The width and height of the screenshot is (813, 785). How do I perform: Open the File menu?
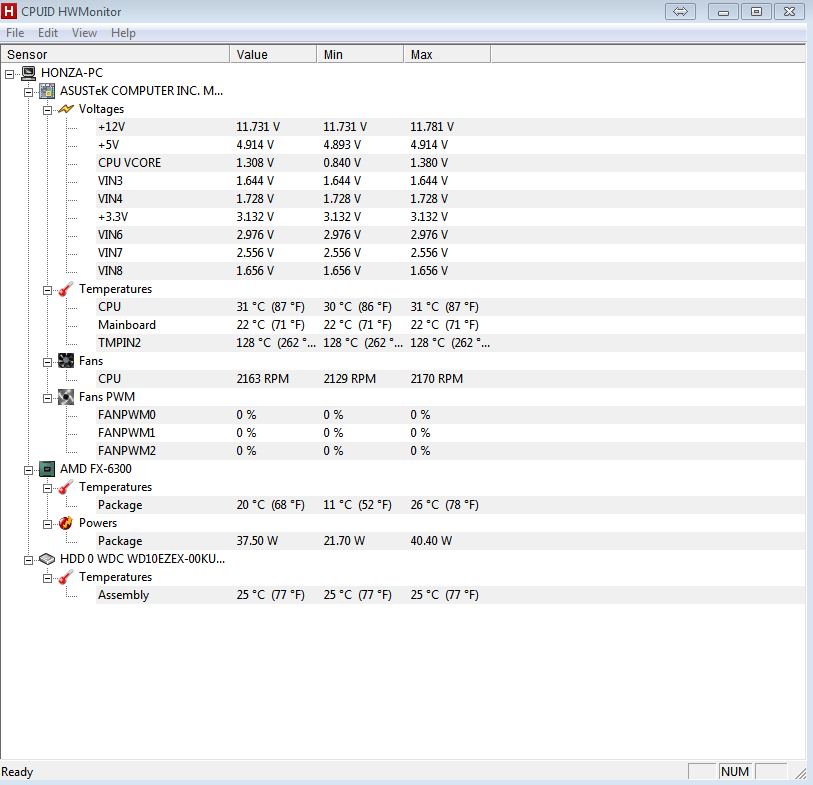click(15, 33)
